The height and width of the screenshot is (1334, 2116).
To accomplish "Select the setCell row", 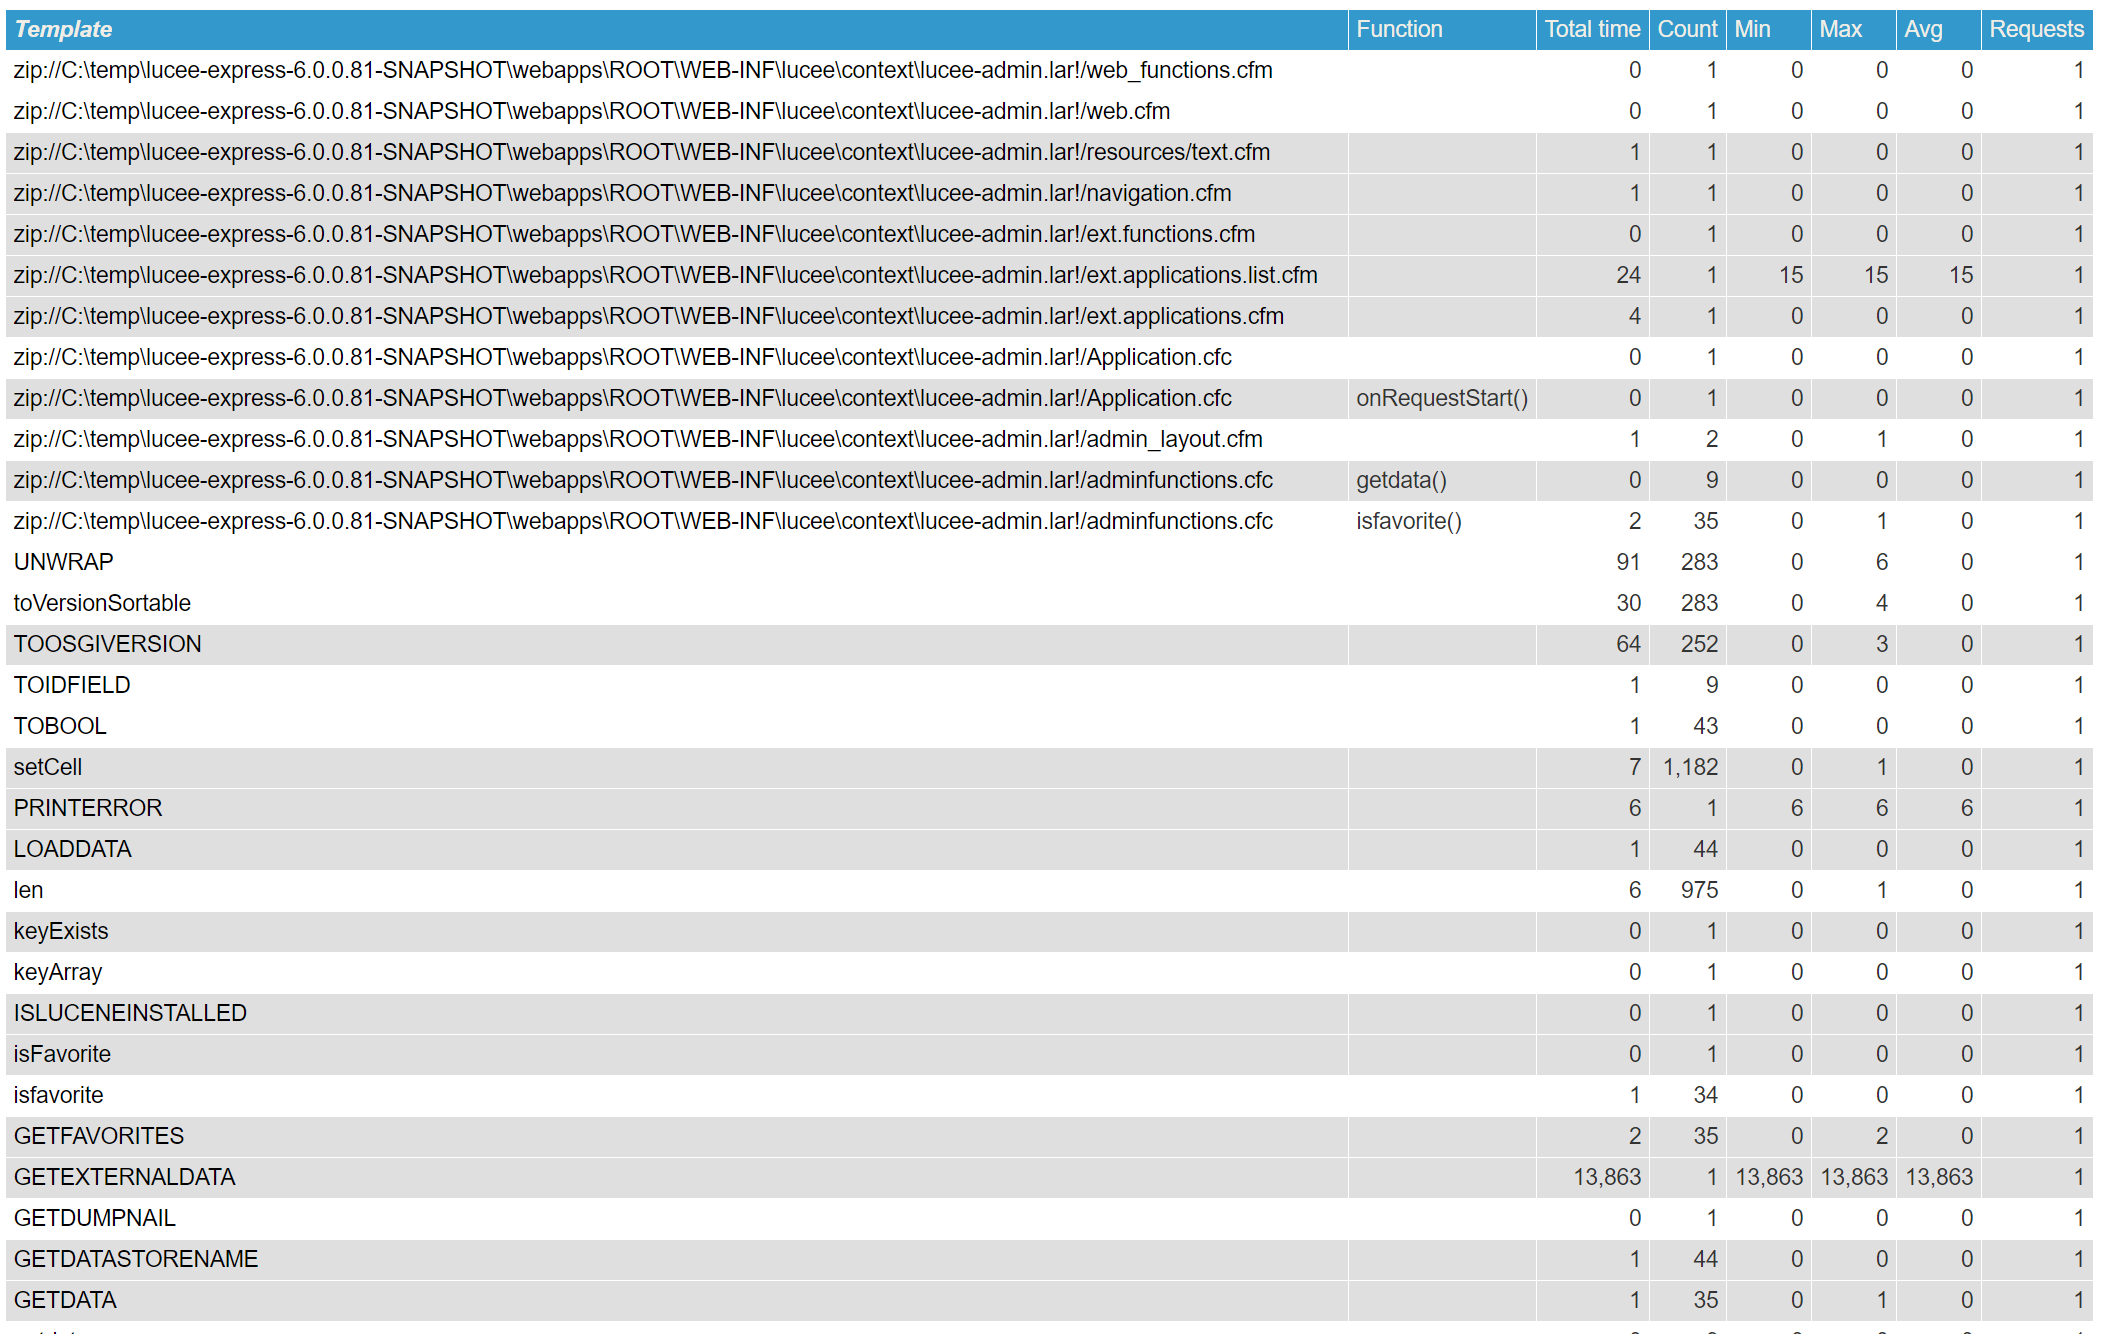I will (48, 767).
